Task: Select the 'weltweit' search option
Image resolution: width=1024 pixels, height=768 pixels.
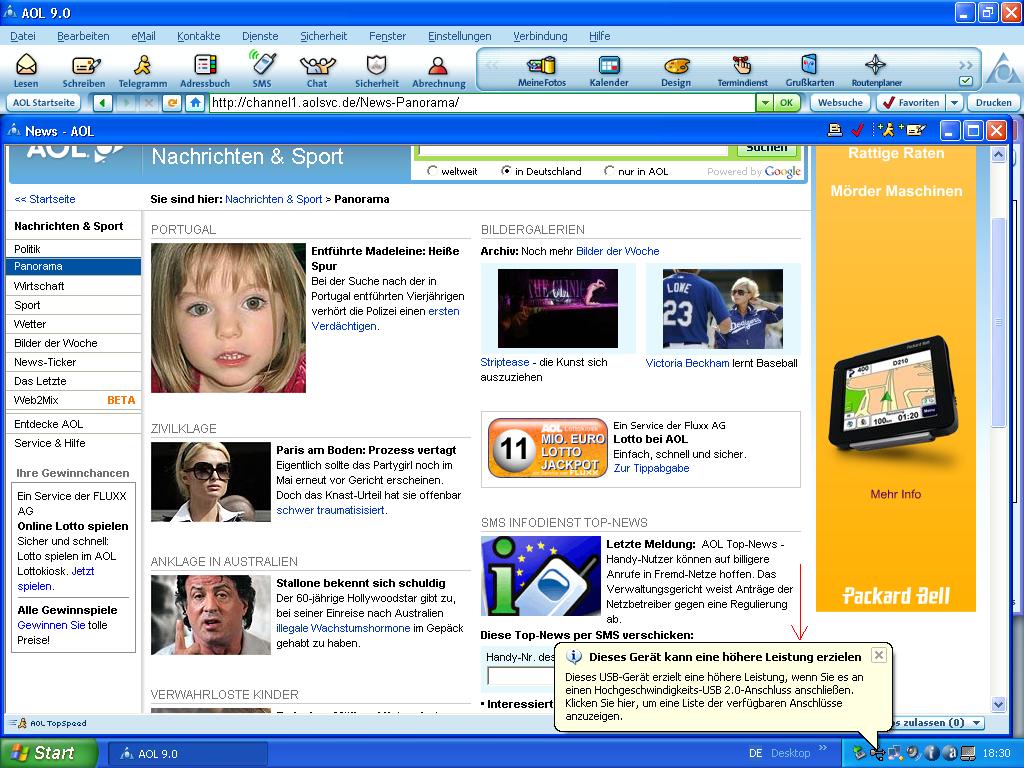Action: 432,171
